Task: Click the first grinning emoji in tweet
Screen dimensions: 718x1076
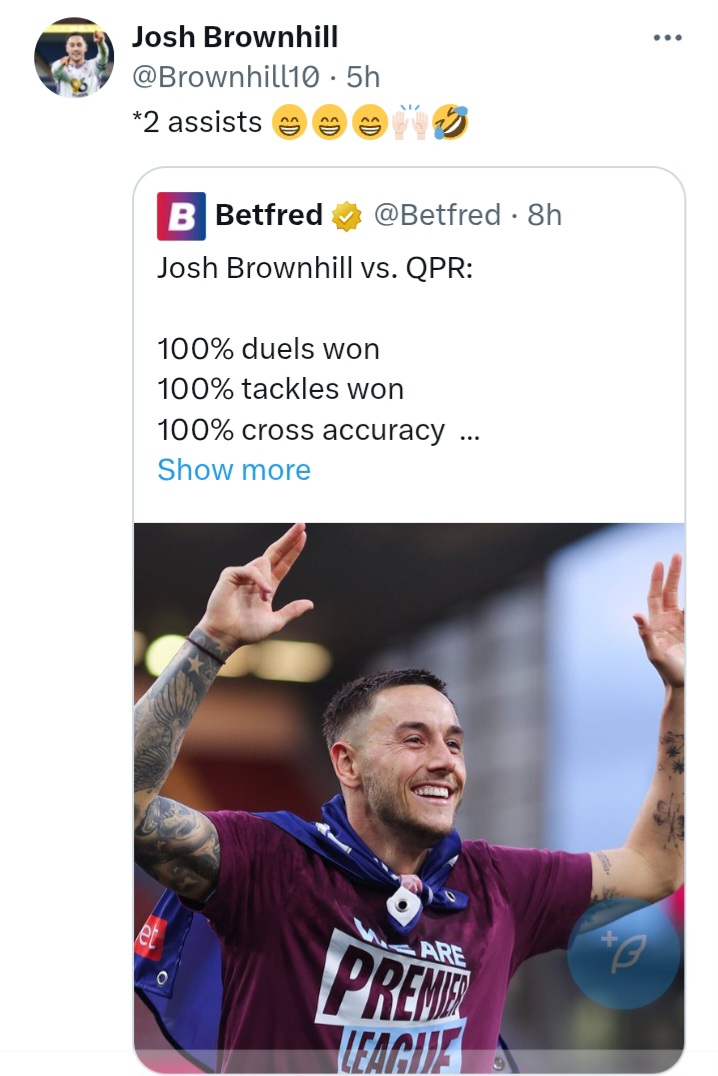Action: coord(287,123)
